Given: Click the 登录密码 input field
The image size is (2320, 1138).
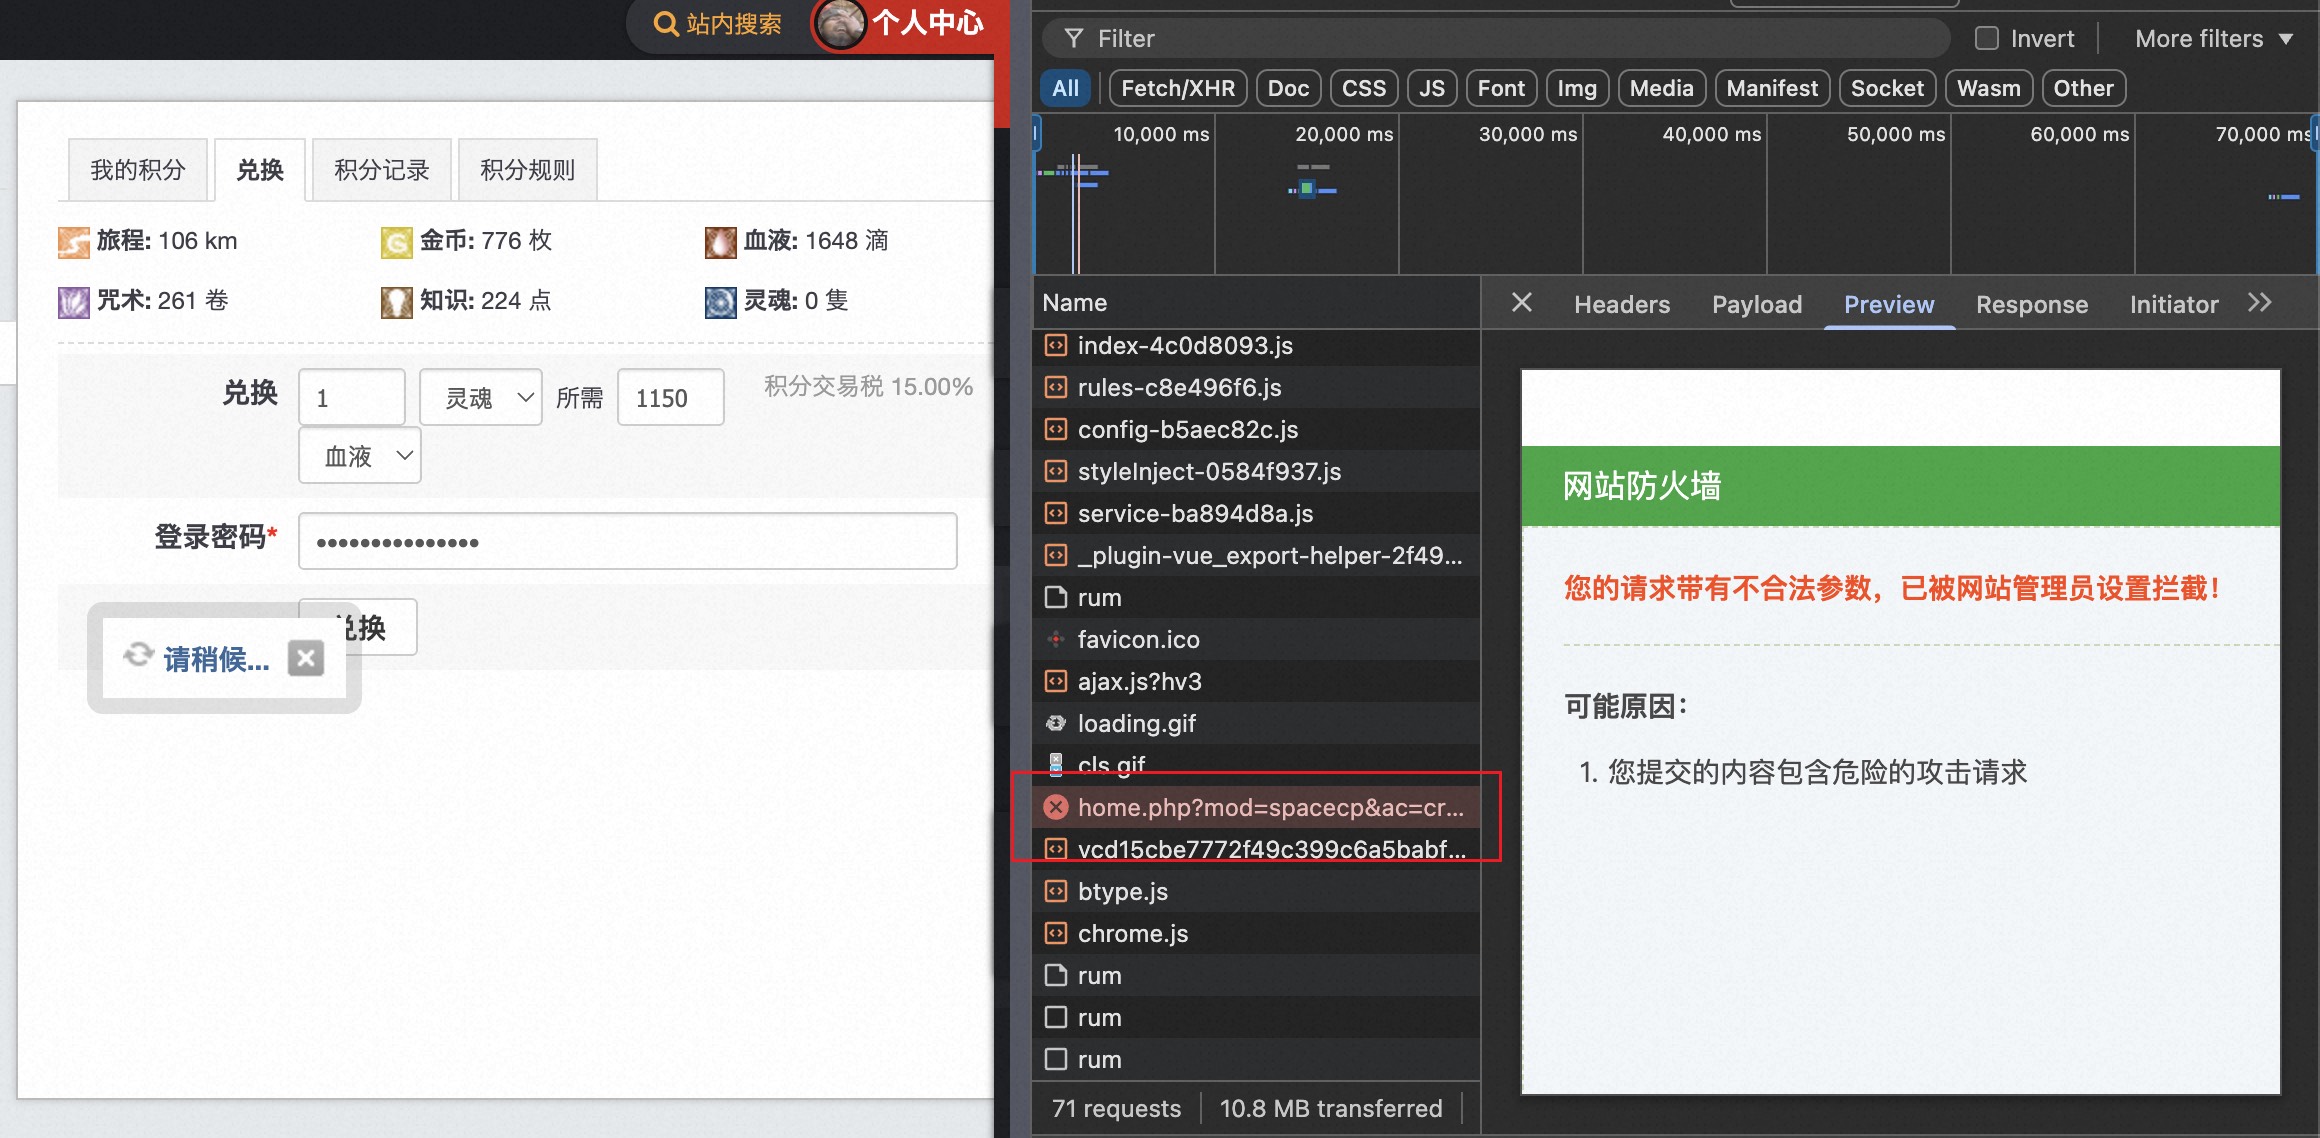Looking at the screenshot, I should pos(627,541).
